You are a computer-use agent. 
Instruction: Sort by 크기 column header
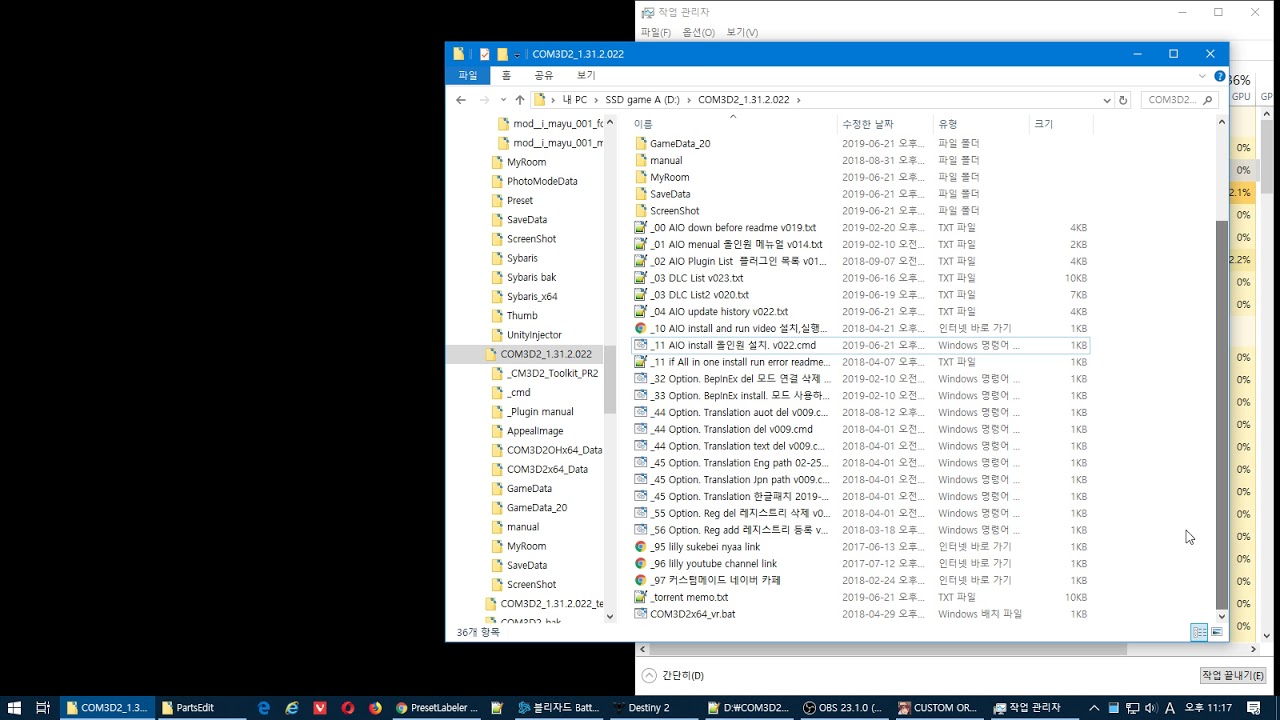(x=1043, y=124)
